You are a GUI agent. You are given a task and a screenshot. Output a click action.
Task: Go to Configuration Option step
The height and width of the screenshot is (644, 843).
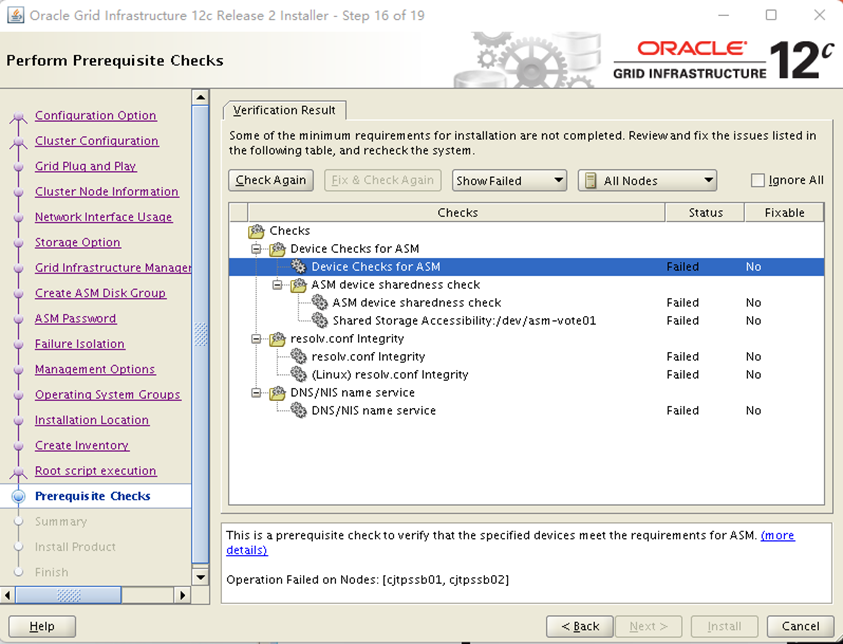tap(96, 116)
